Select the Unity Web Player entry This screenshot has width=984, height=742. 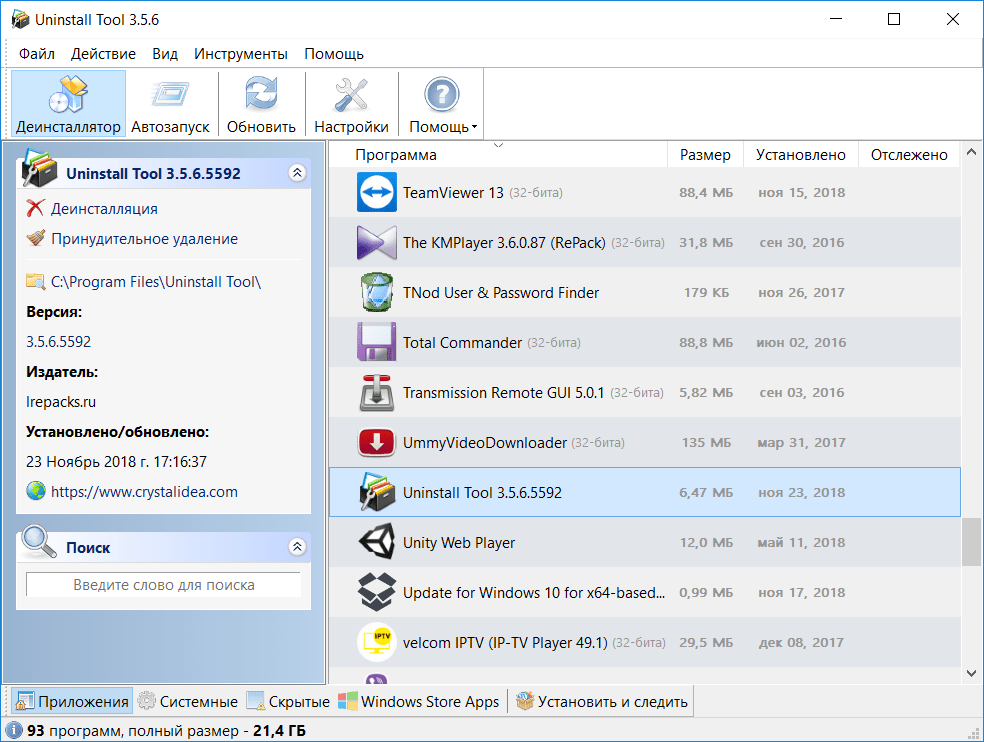(x=459, y=543)
